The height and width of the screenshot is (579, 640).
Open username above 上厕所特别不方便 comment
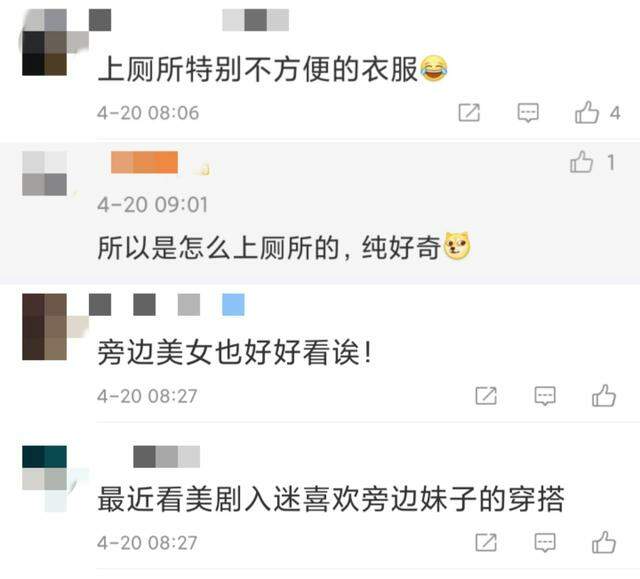click(189, 20)
